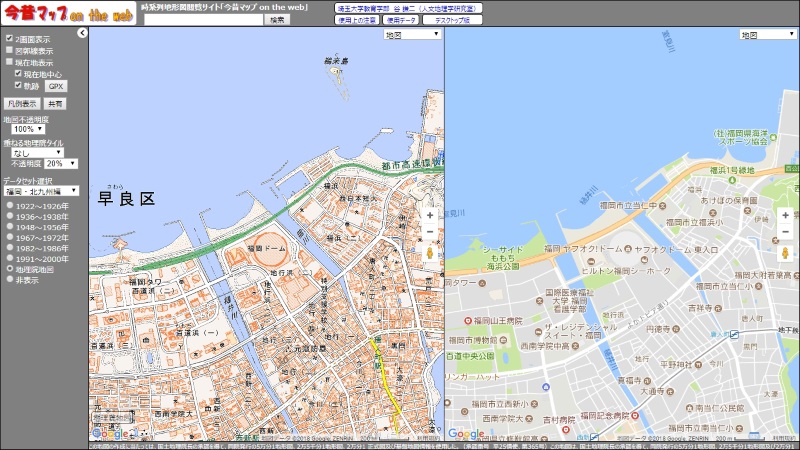Image resolution: width=800 pixels, height=450 pixels.
Task: Zoom in on the right map
Action: coord(785,215)
